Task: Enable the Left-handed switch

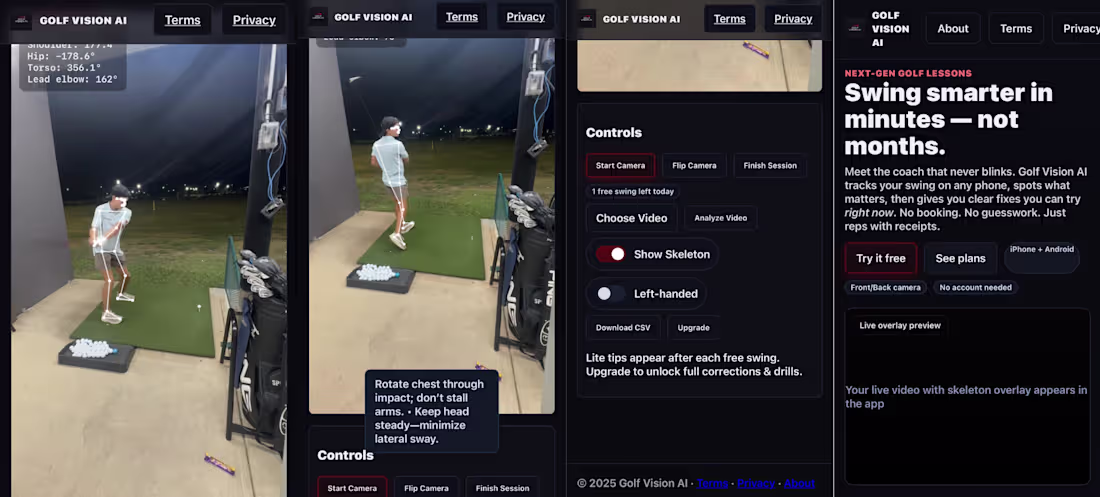Action: 610,293
